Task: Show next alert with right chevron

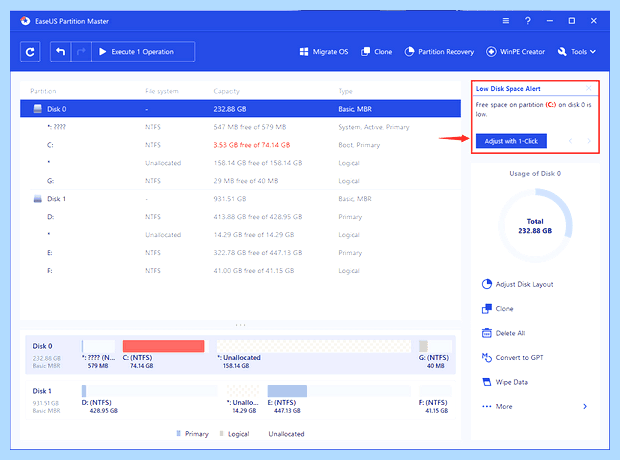Action: point(589,141)
